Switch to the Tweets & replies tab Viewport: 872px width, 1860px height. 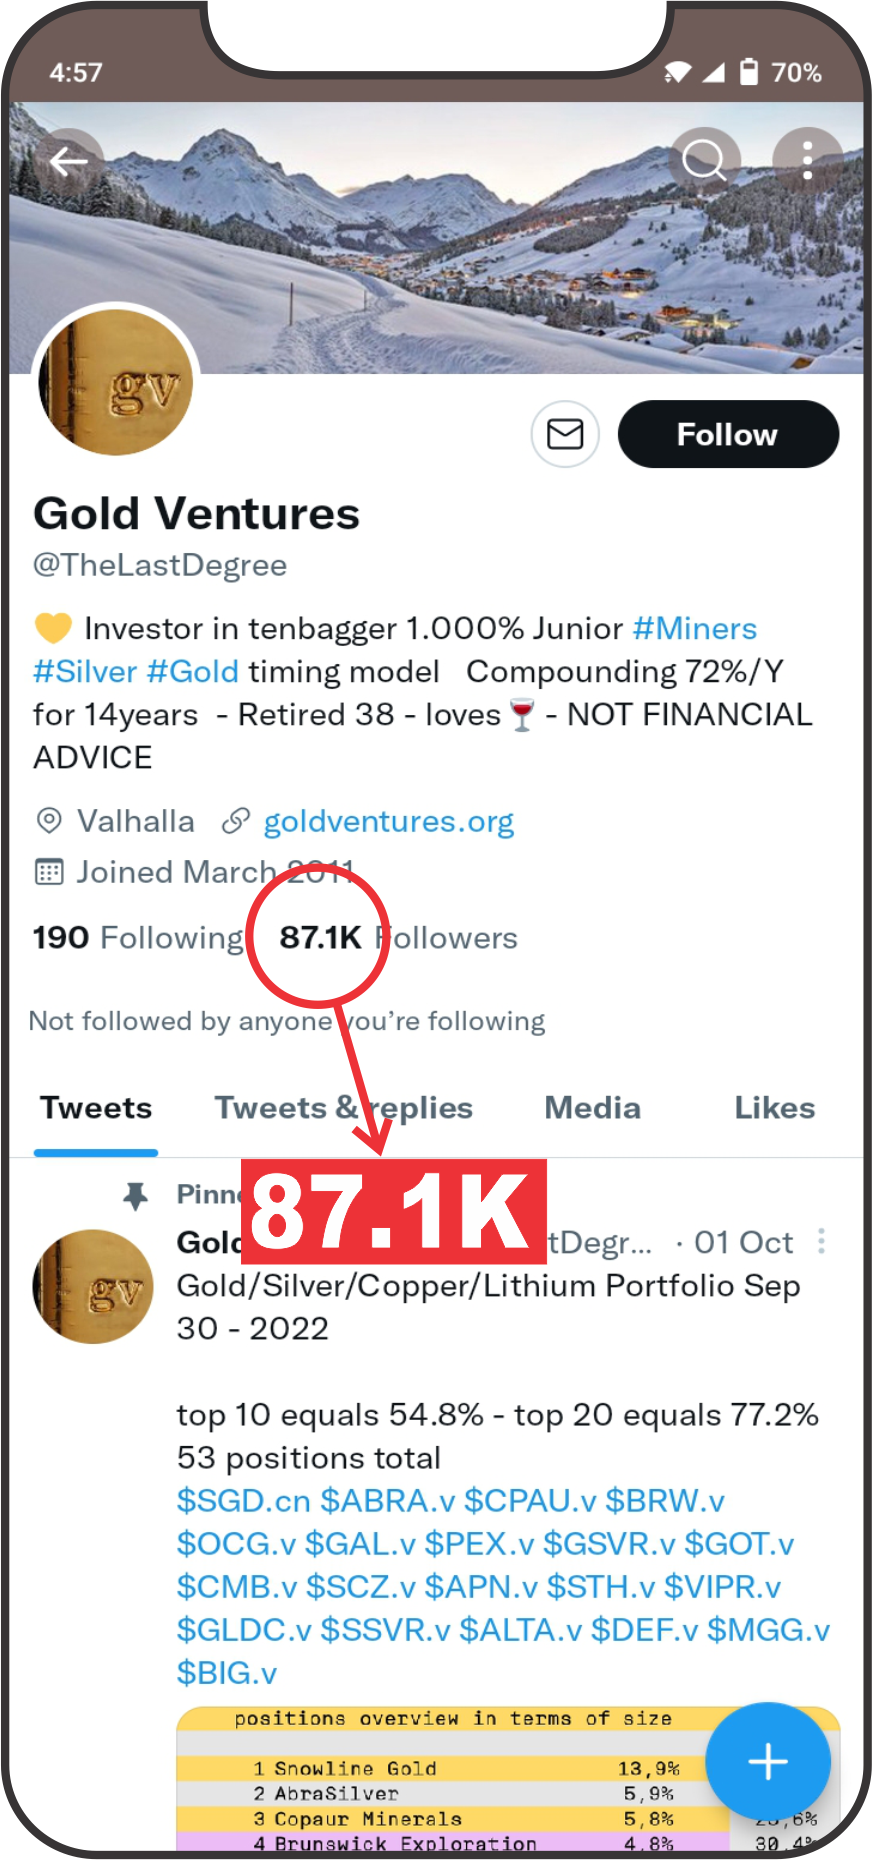[x=343, y=1108]
